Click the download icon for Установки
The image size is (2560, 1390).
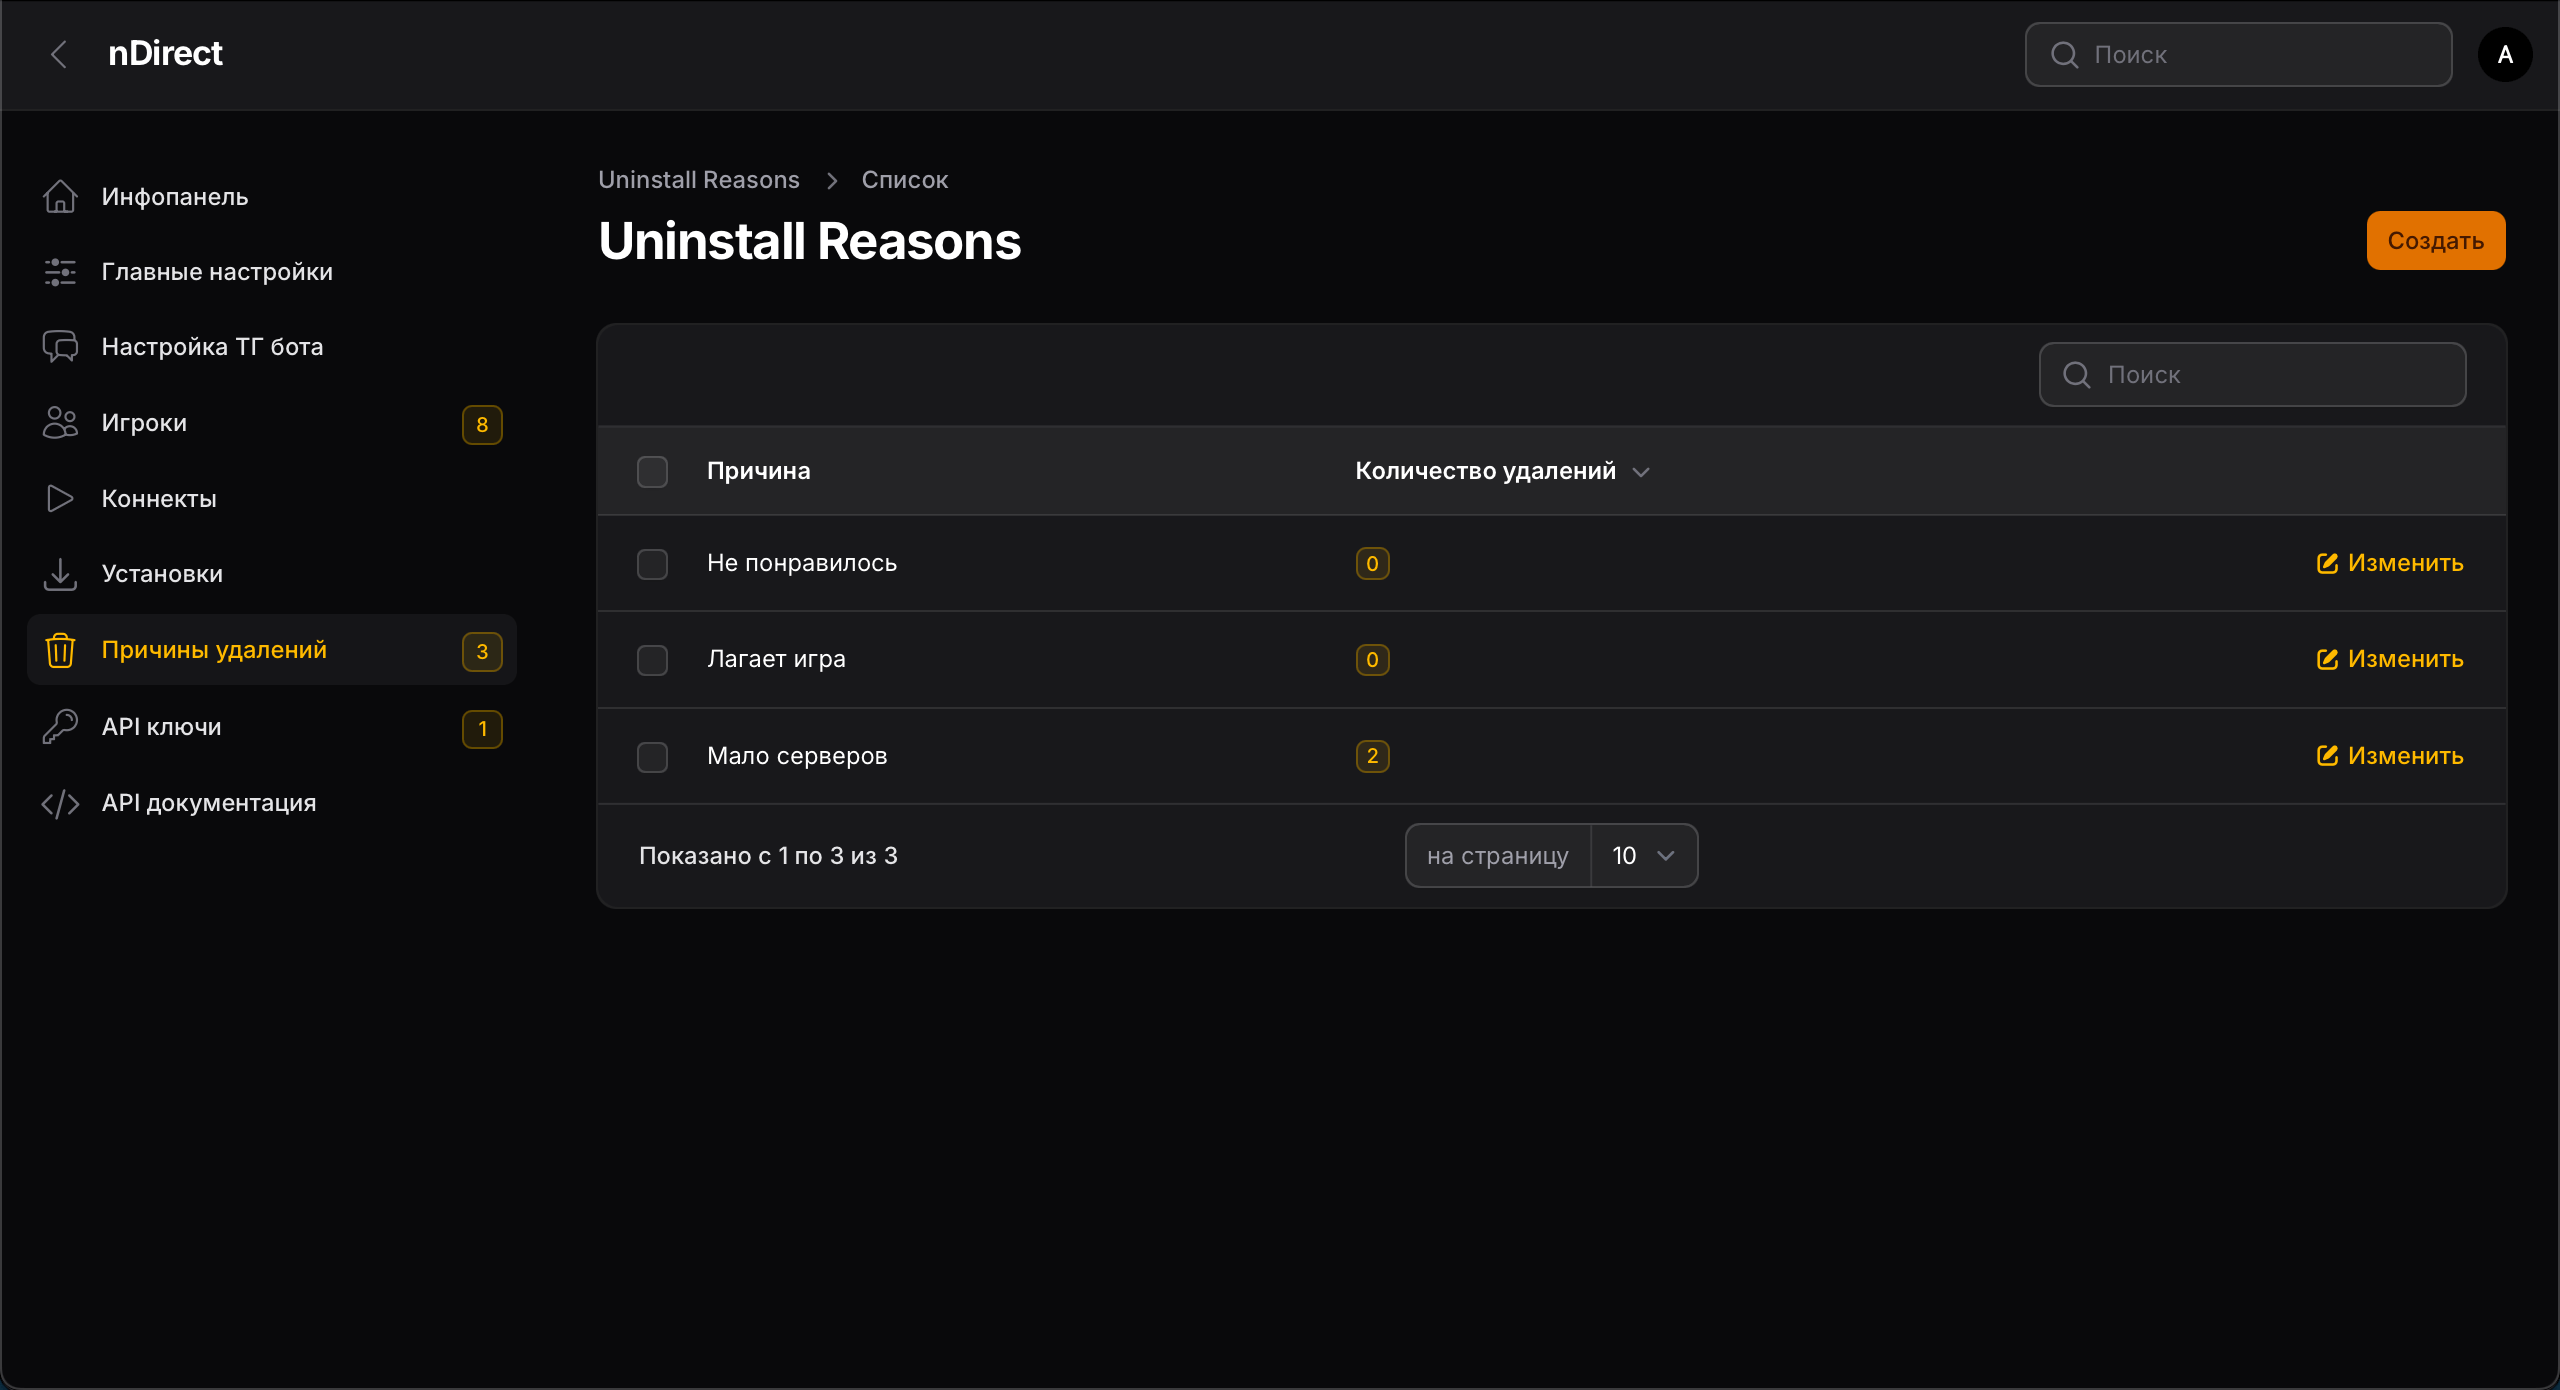(x=60, y=574)
